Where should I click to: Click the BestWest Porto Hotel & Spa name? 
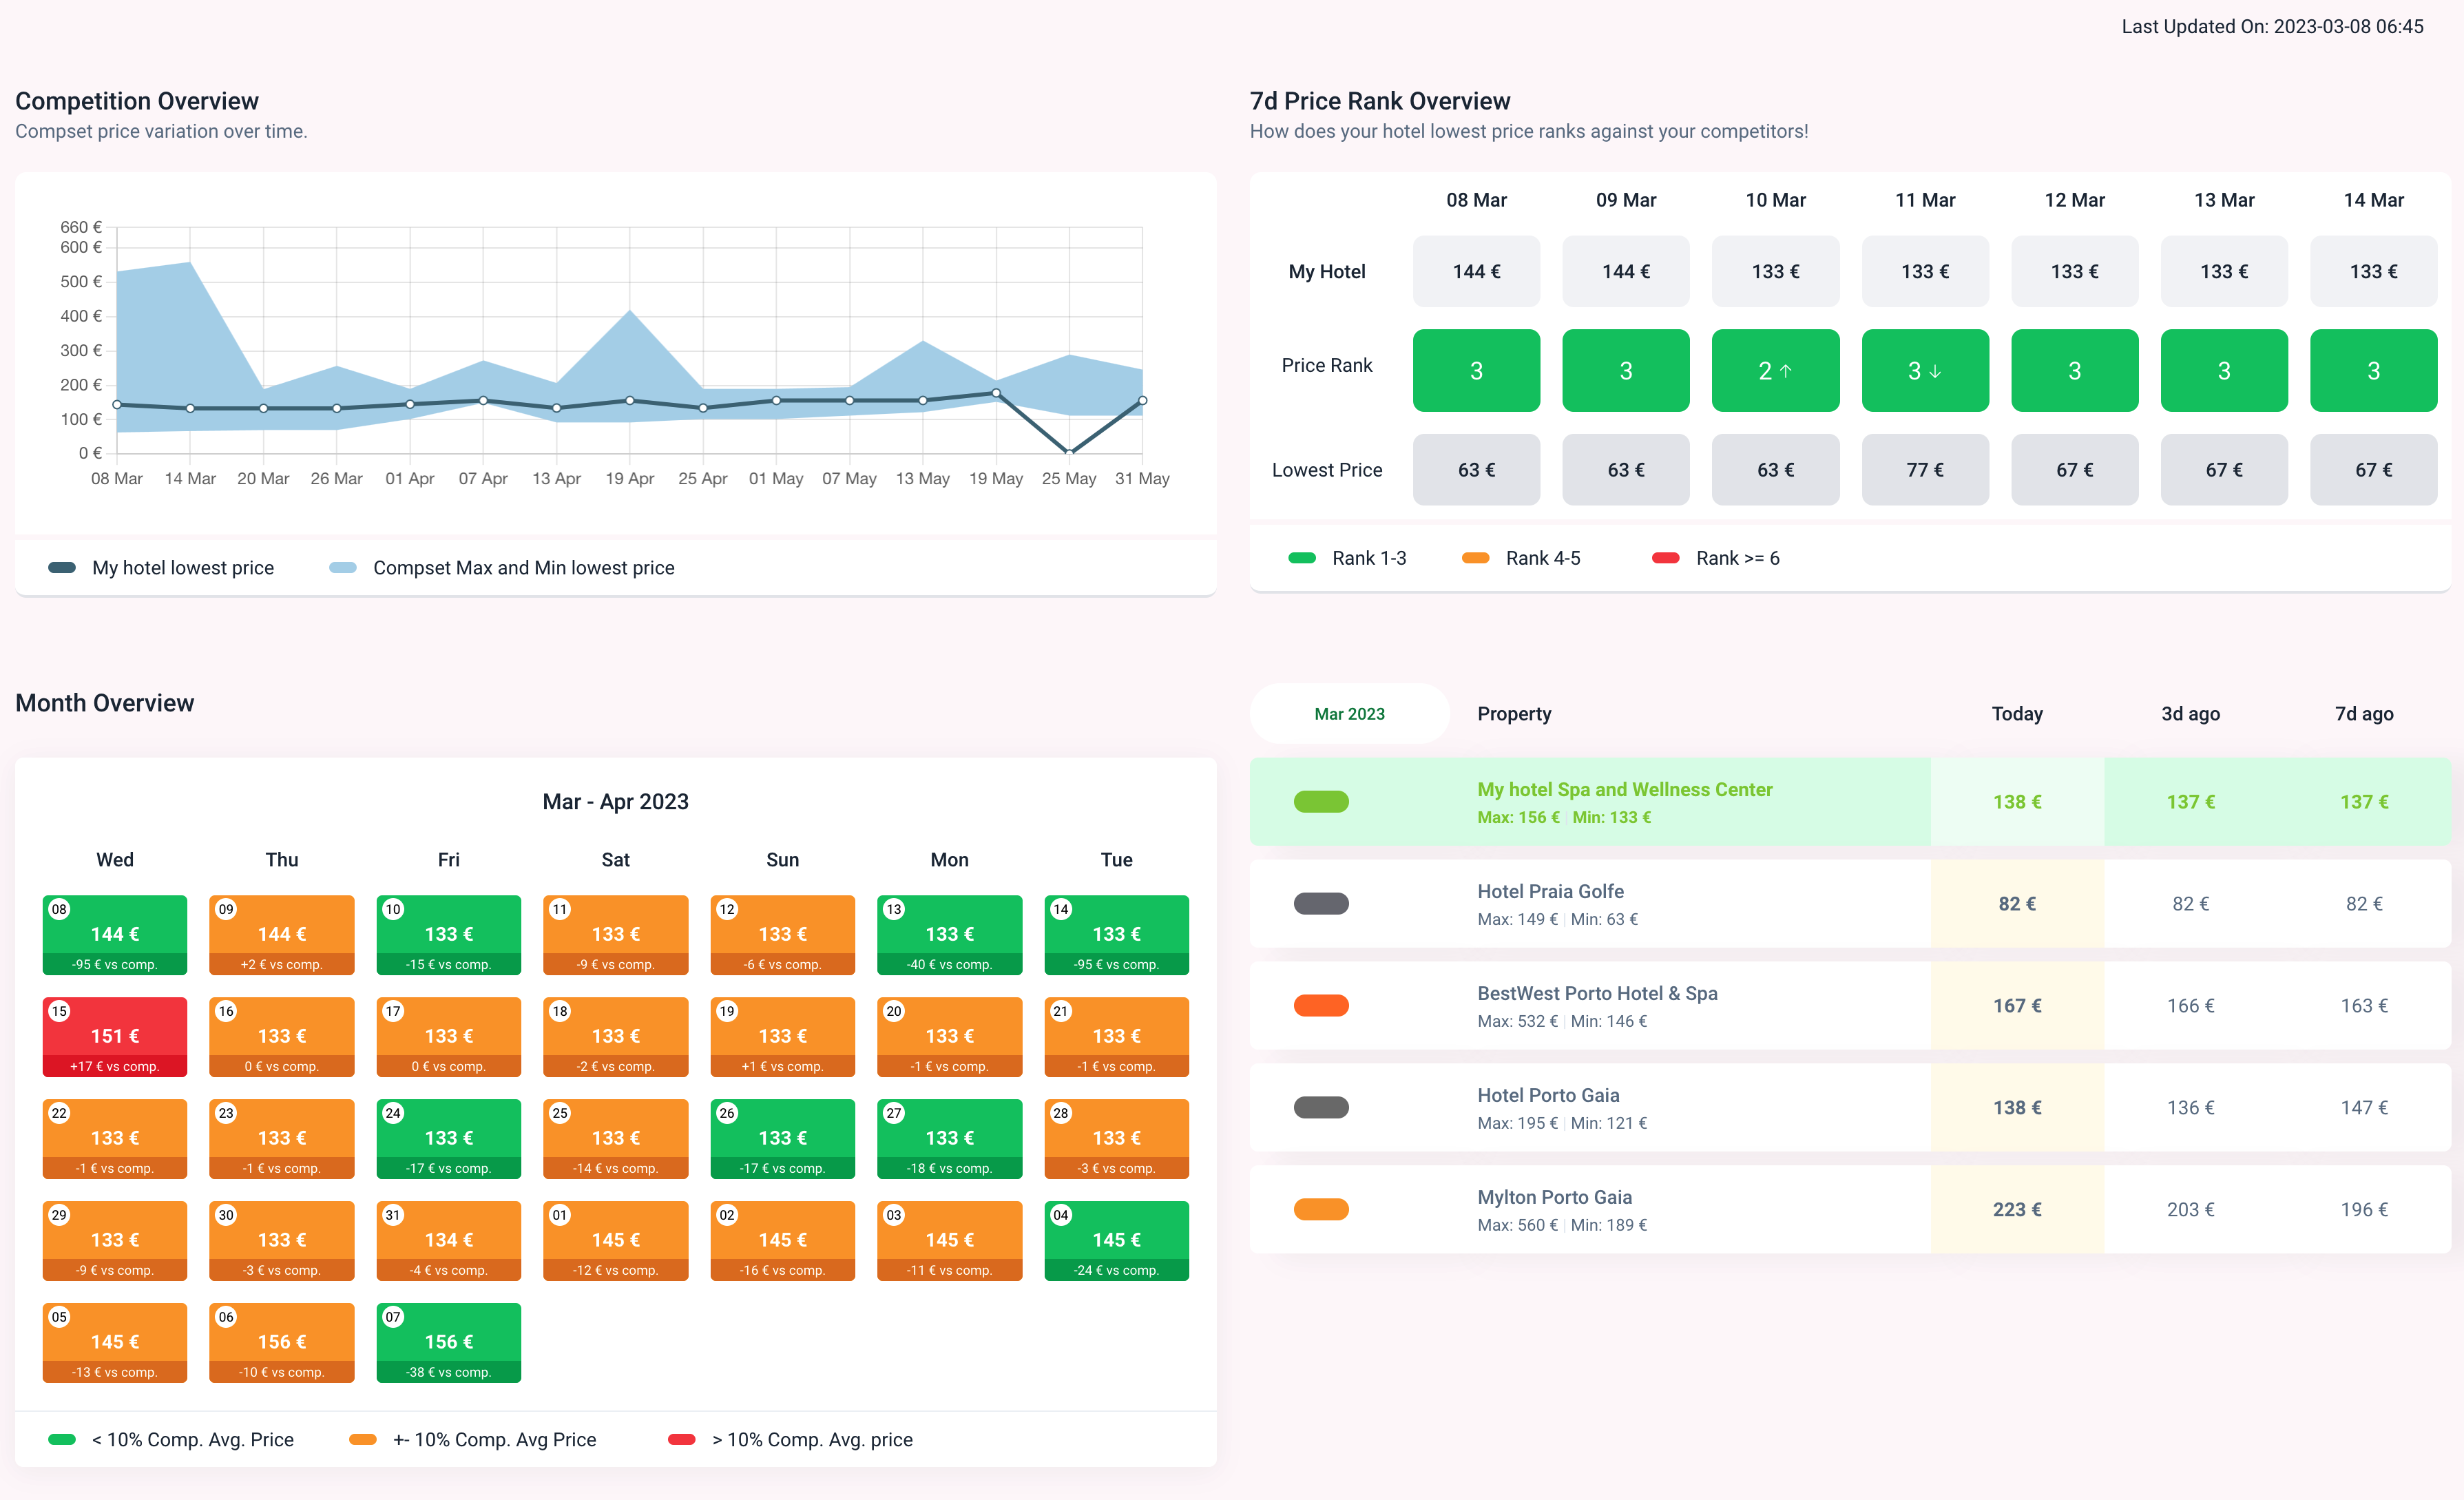pyautogui.click(x=1597, y=993)
